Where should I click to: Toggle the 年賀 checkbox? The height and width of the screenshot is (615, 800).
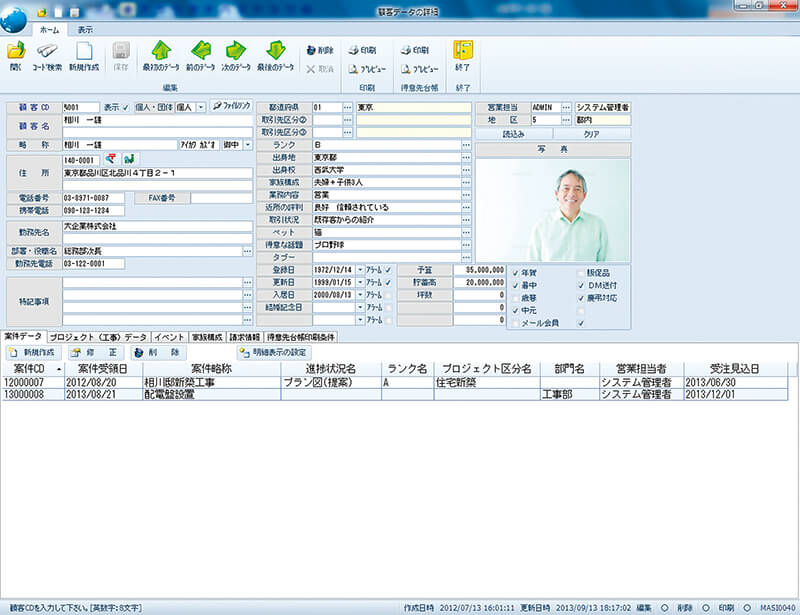(x=515, y=272)
